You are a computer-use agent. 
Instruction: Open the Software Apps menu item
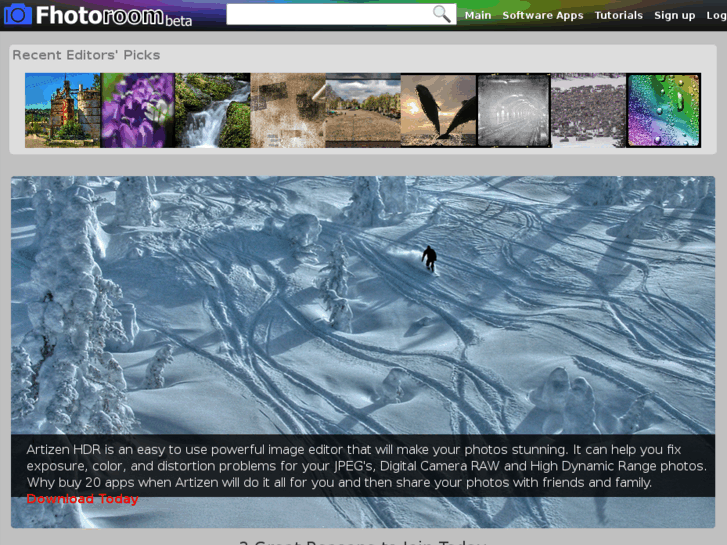tap(542, 15)
